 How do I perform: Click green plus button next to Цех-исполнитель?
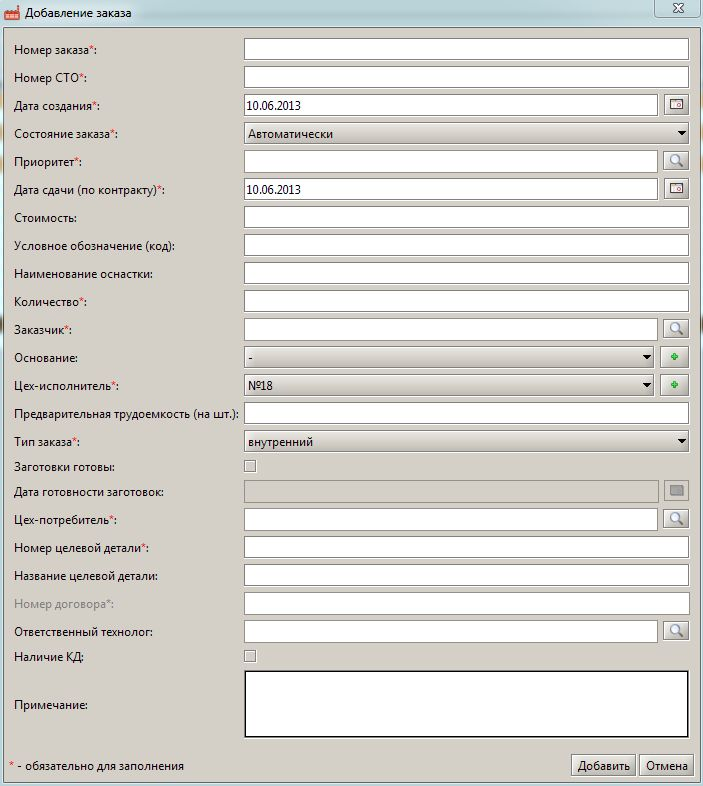coord(674,385)
